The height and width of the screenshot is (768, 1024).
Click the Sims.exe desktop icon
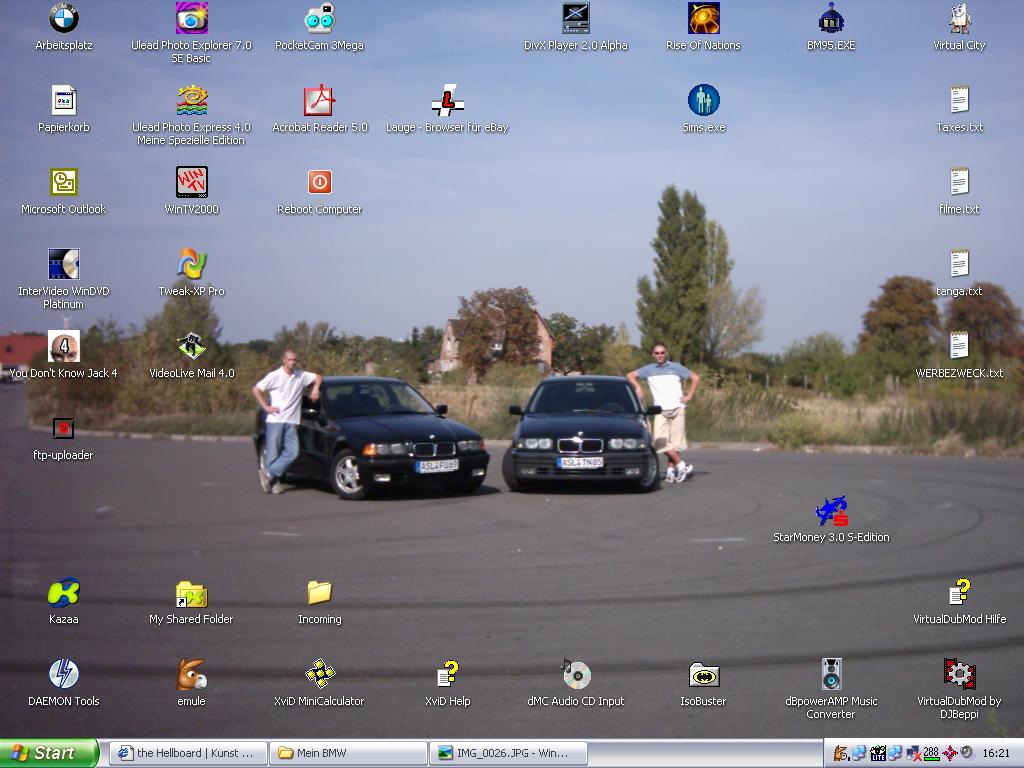pyautogui.click(x=703, y=101)
